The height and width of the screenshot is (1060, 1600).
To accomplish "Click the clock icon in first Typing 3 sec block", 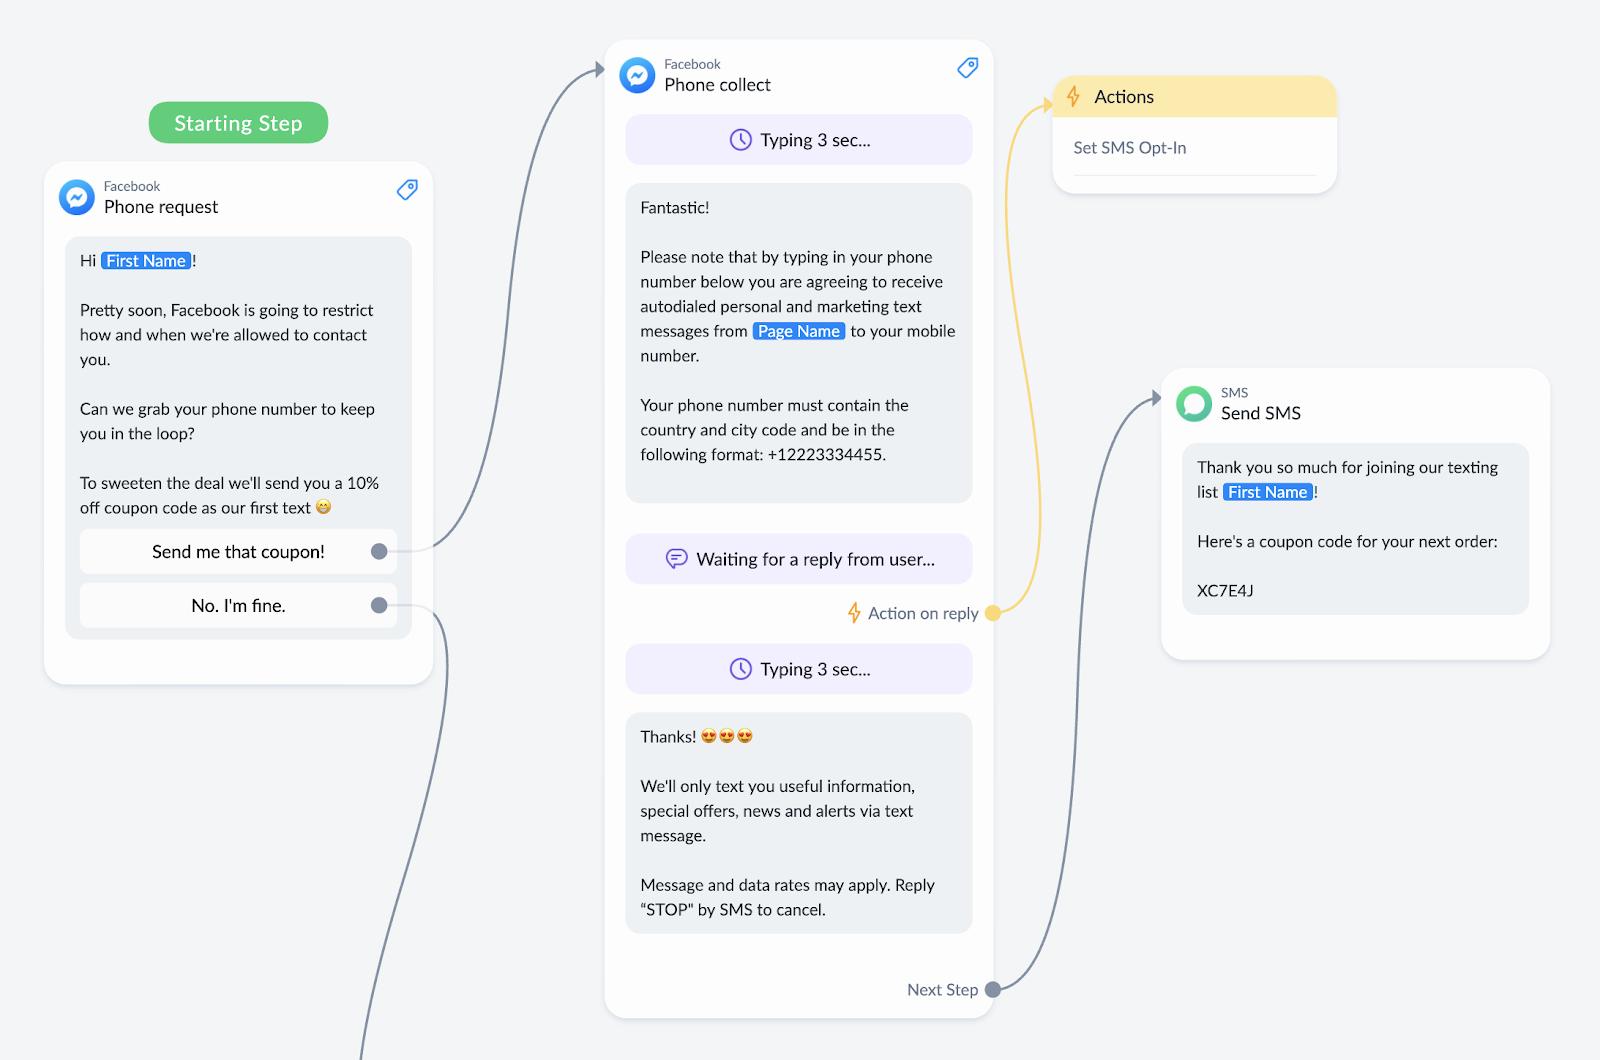I will pyautogui.click(x=740, y=140).
